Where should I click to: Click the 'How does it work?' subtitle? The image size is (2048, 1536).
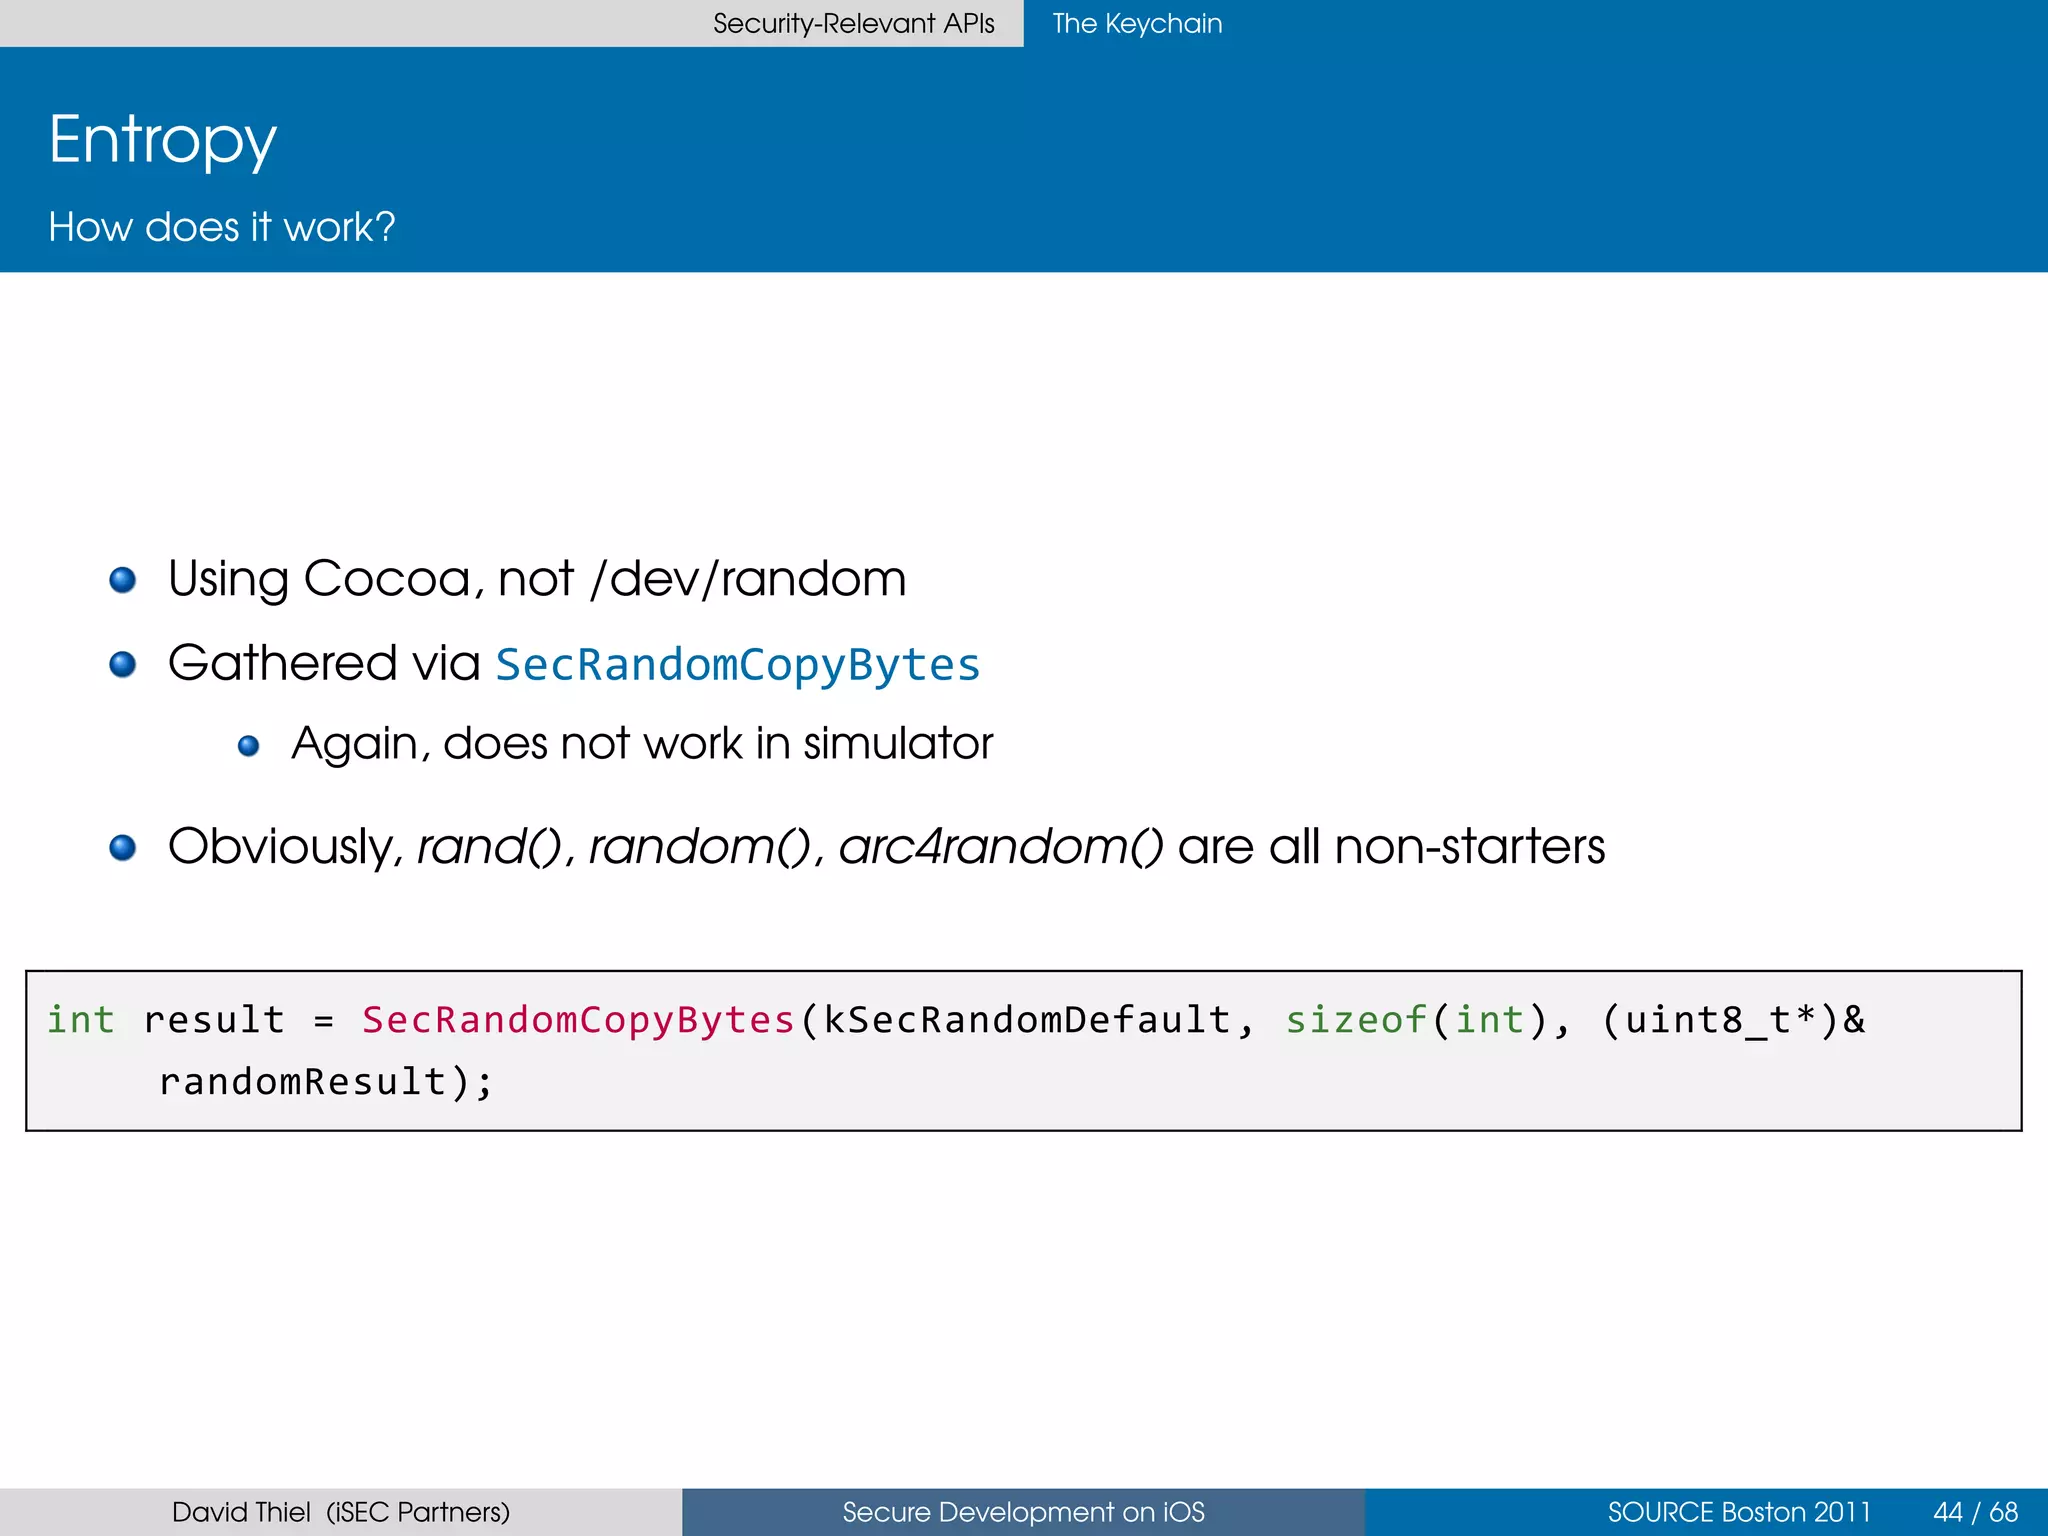click(x=222, y=227)
